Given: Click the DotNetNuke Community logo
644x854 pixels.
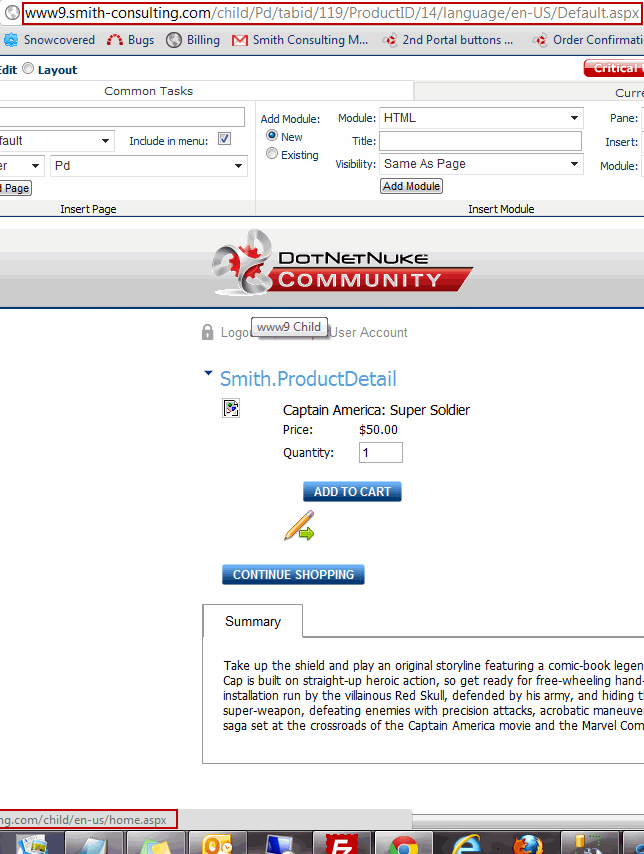Looking at the screenshot, I should pyautogui.click(x=342, y=263).
